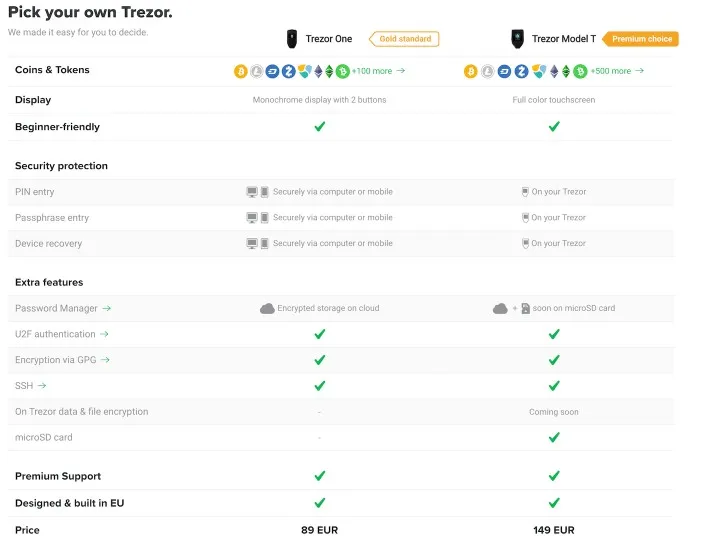Click the Zcash coin icon under Trezor Model T
This screenshot has width=701, height=536.
click(x=521, y=71)
